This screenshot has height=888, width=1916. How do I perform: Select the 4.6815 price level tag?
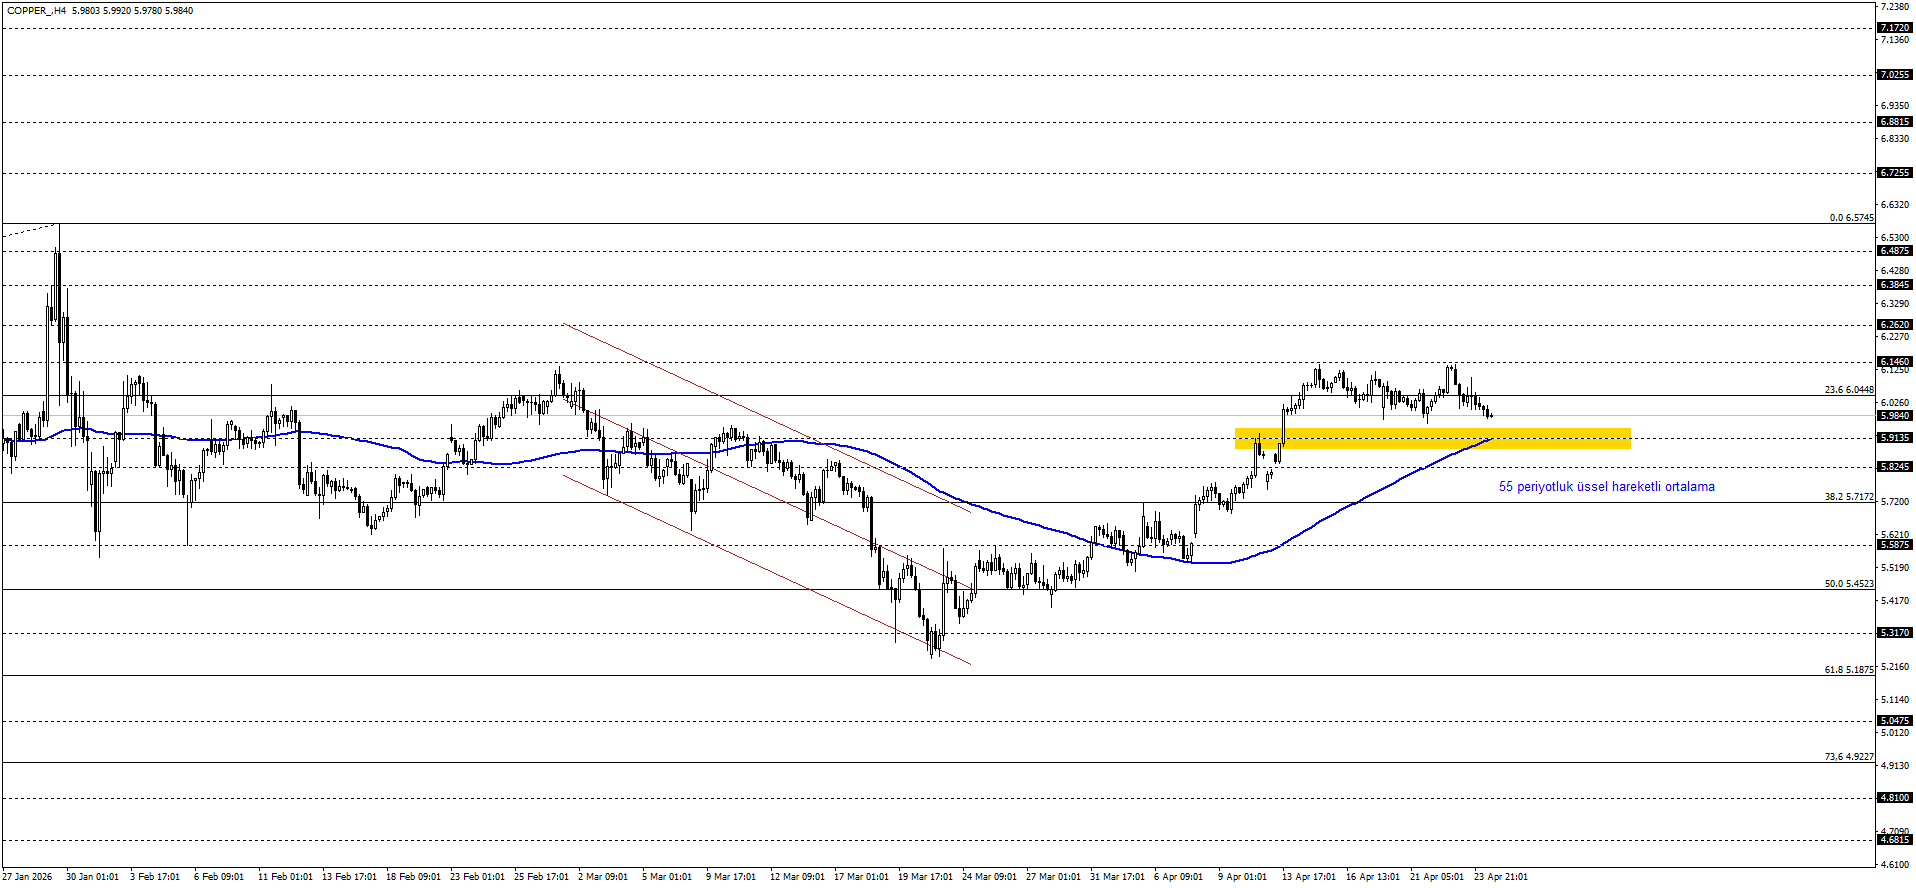pyautogui.click(x=1894, y=841)
